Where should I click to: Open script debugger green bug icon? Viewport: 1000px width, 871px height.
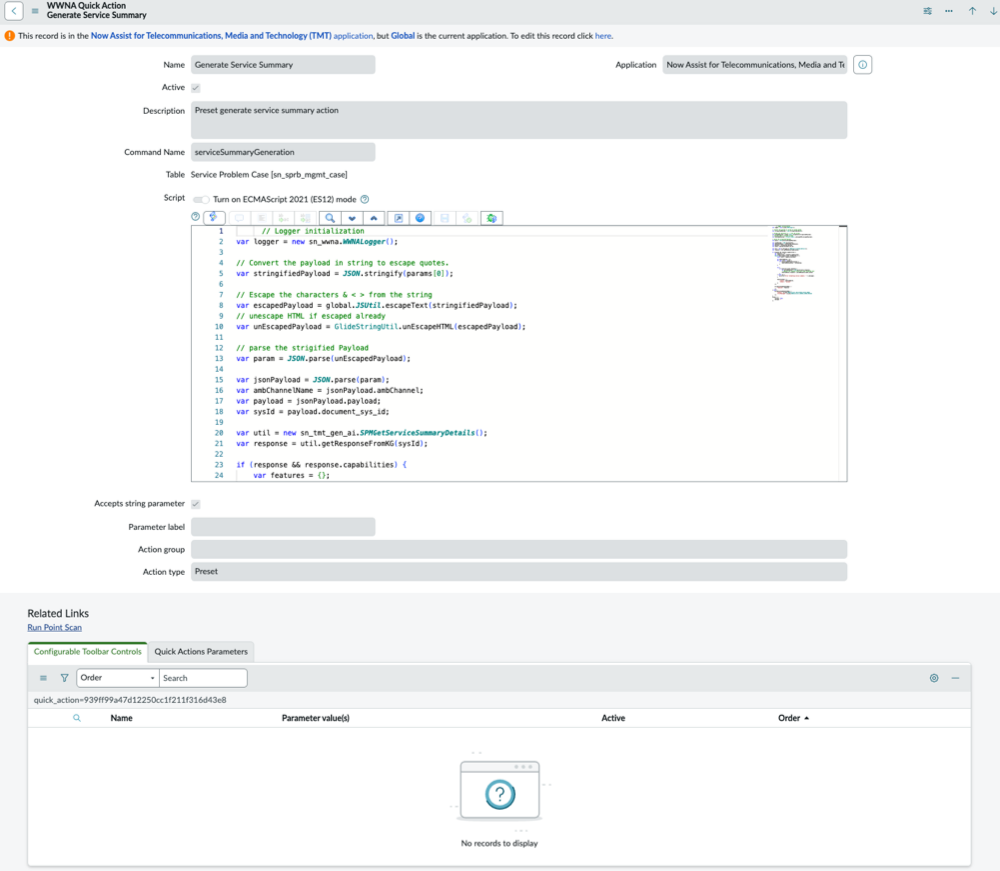[491, 218]
